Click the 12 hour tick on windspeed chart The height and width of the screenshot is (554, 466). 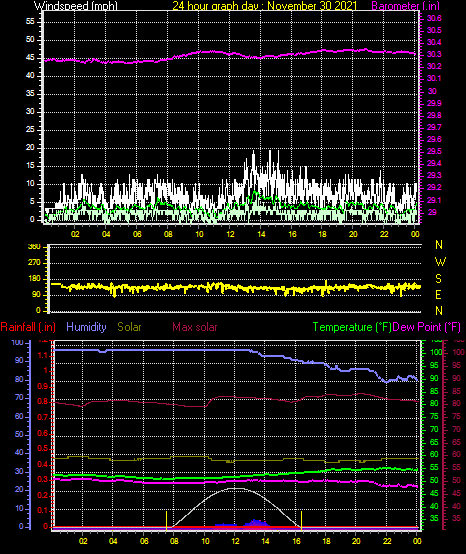click(x=230, y=234)
